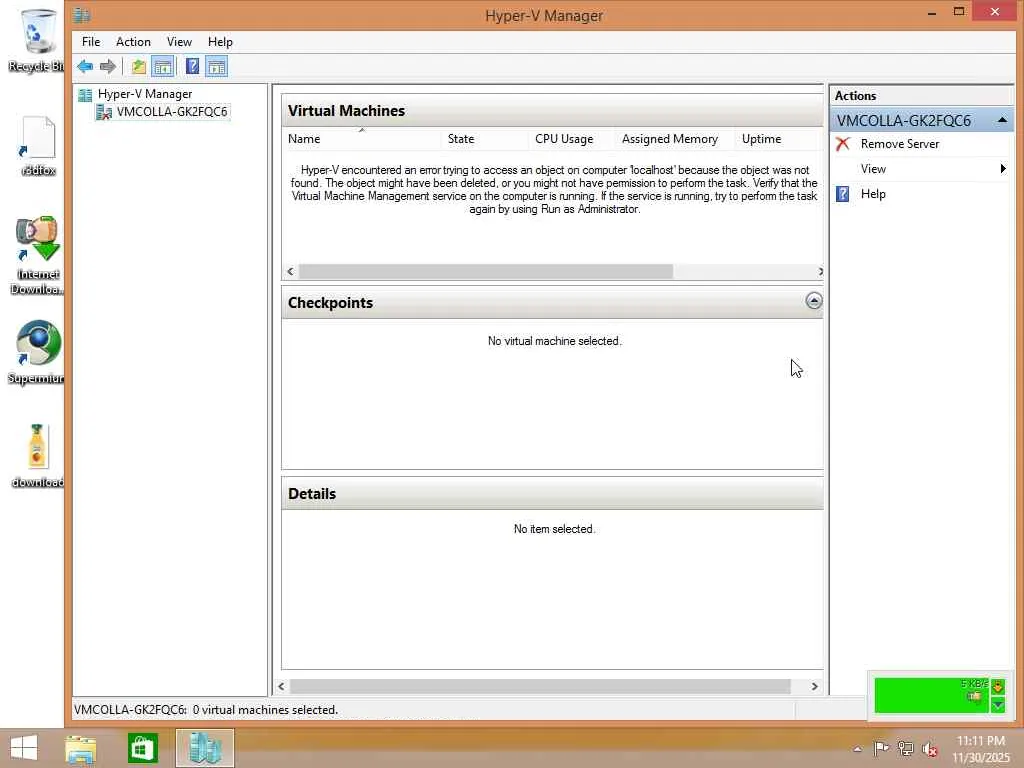
Task: Click Action Center flag tray icon
Action: pyautogui.click(x=881, y=749)
